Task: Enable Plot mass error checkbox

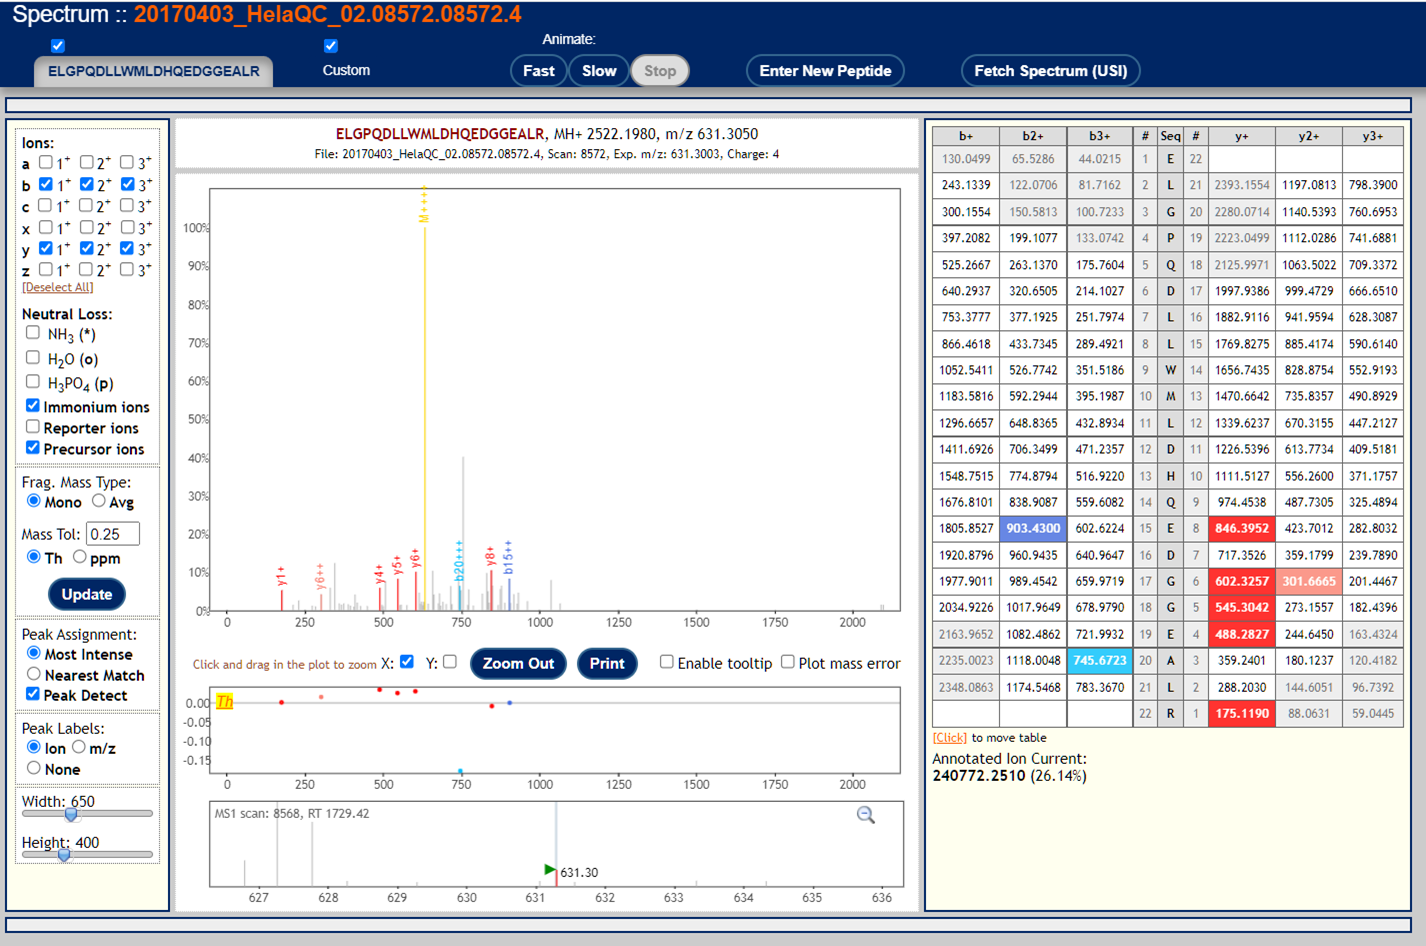Action: tap(788, 662)
